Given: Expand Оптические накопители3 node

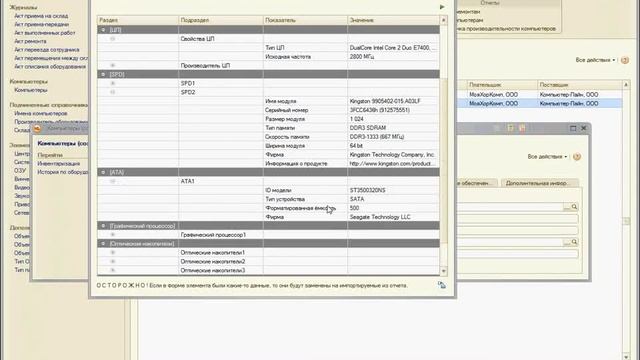Looking at the screenshot, I should click(113, 270).
